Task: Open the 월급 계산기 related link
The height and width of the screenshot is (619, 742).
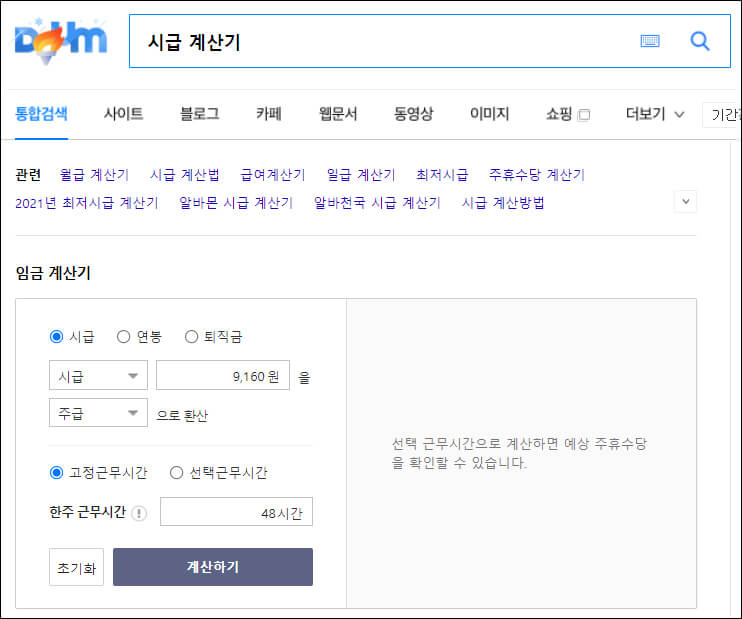Action: 95,175
